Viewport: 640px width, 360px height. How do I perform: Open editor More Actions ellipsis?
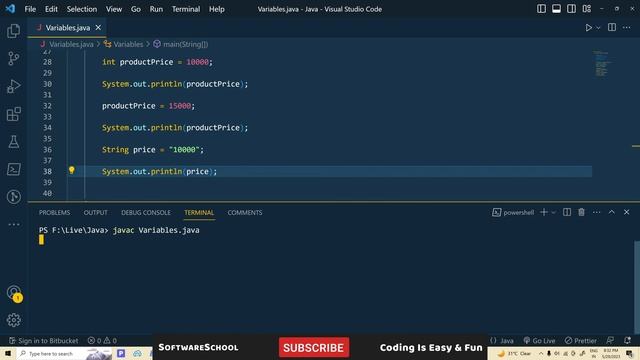[627, 27]
